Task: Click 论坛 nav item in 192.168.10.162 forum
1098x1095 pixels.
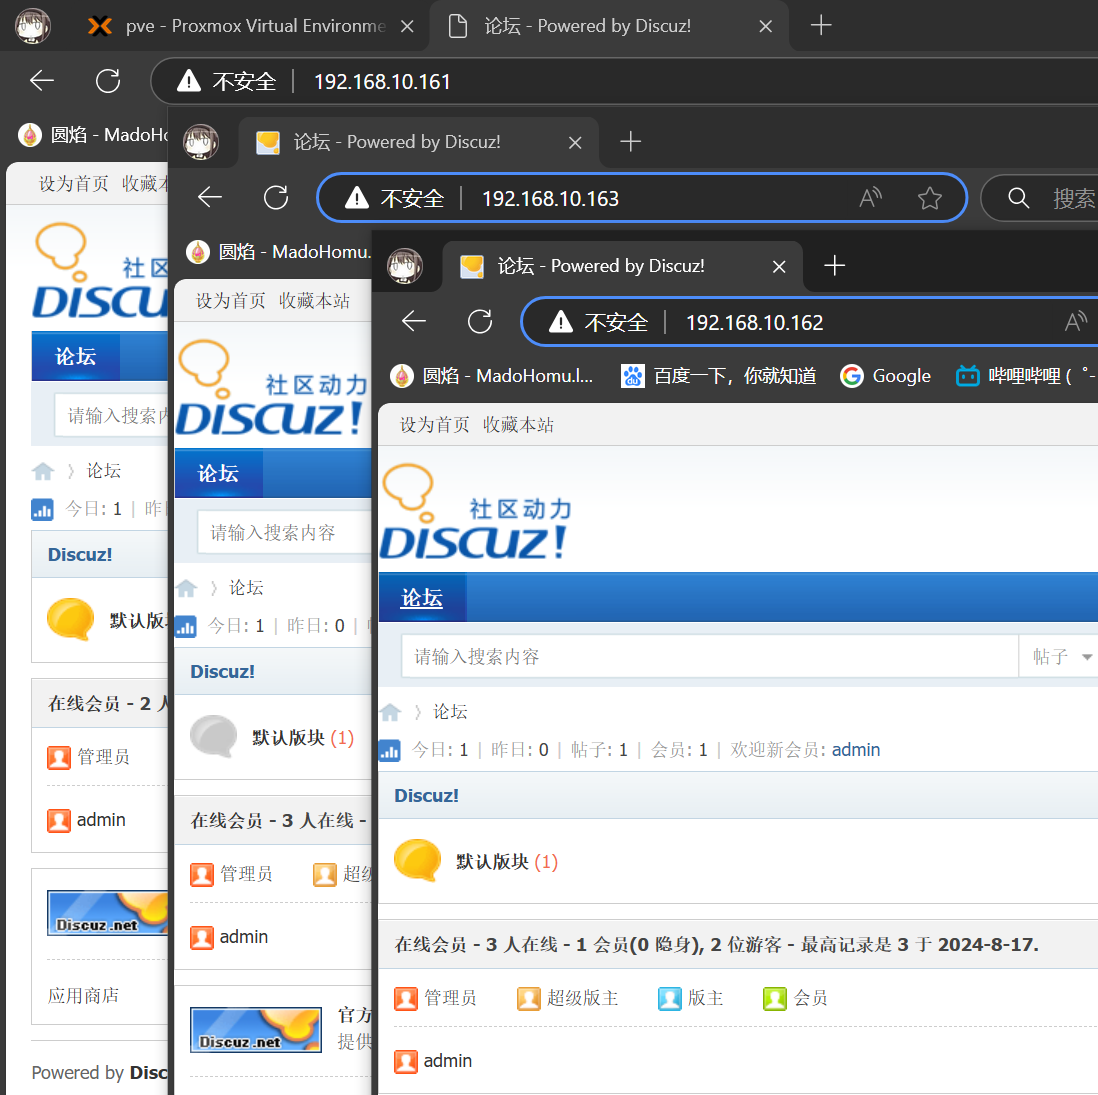Action: click(x=422, y=597)
